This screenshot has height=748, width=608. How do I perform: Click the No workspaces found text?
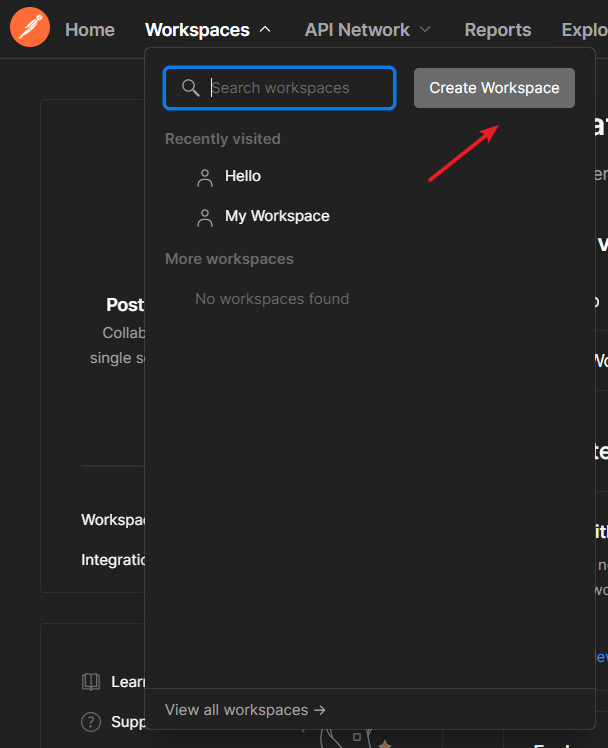tap(272, 299)
